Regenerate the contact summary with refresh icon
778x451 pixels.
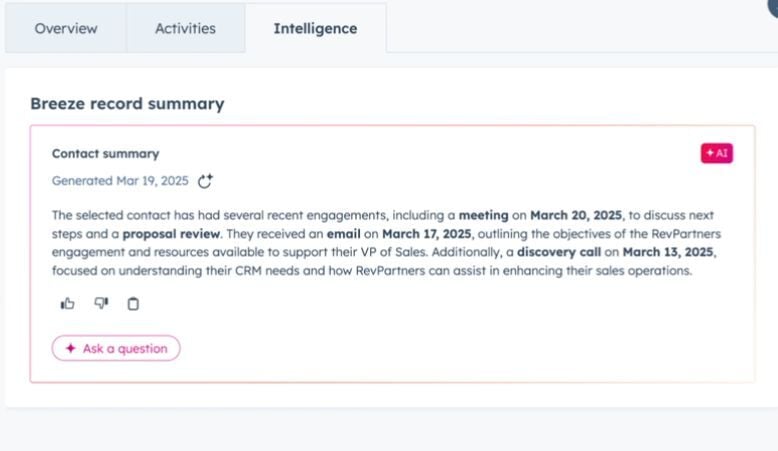(x=205, y=181)
